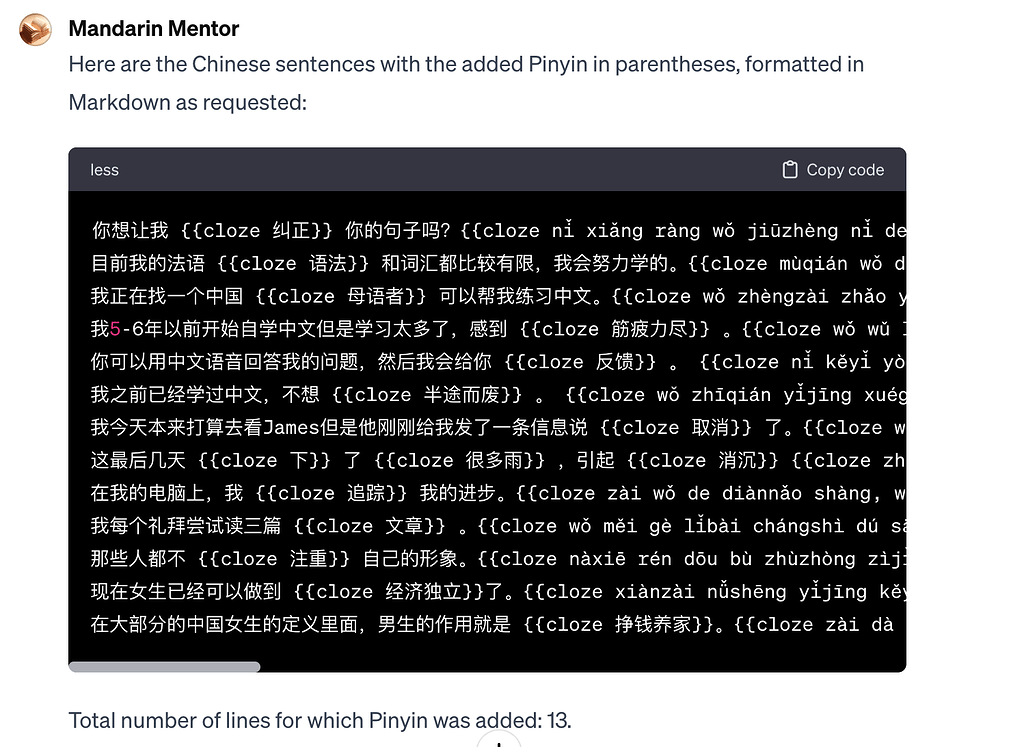Image resolution: width=1024 pixels, height=747 pixels.
Task: Click the Copy code button
Action: (832, 170)
